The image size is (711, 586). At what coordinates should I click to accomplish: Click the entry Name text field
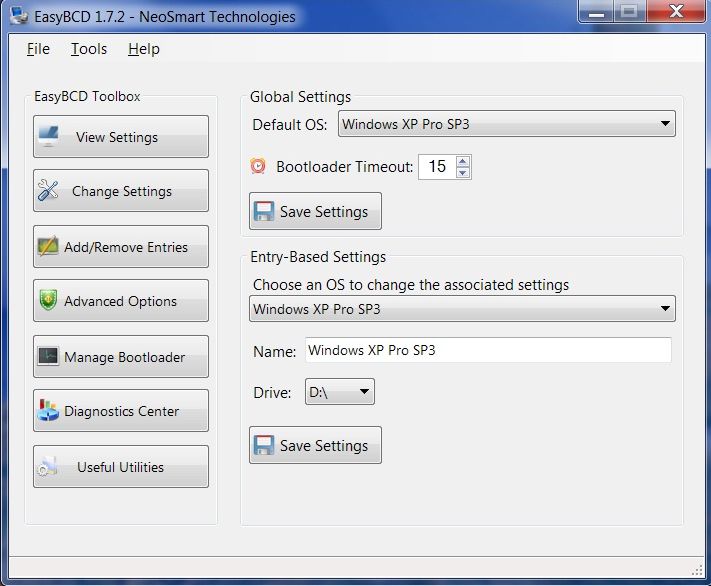[488, 350]
